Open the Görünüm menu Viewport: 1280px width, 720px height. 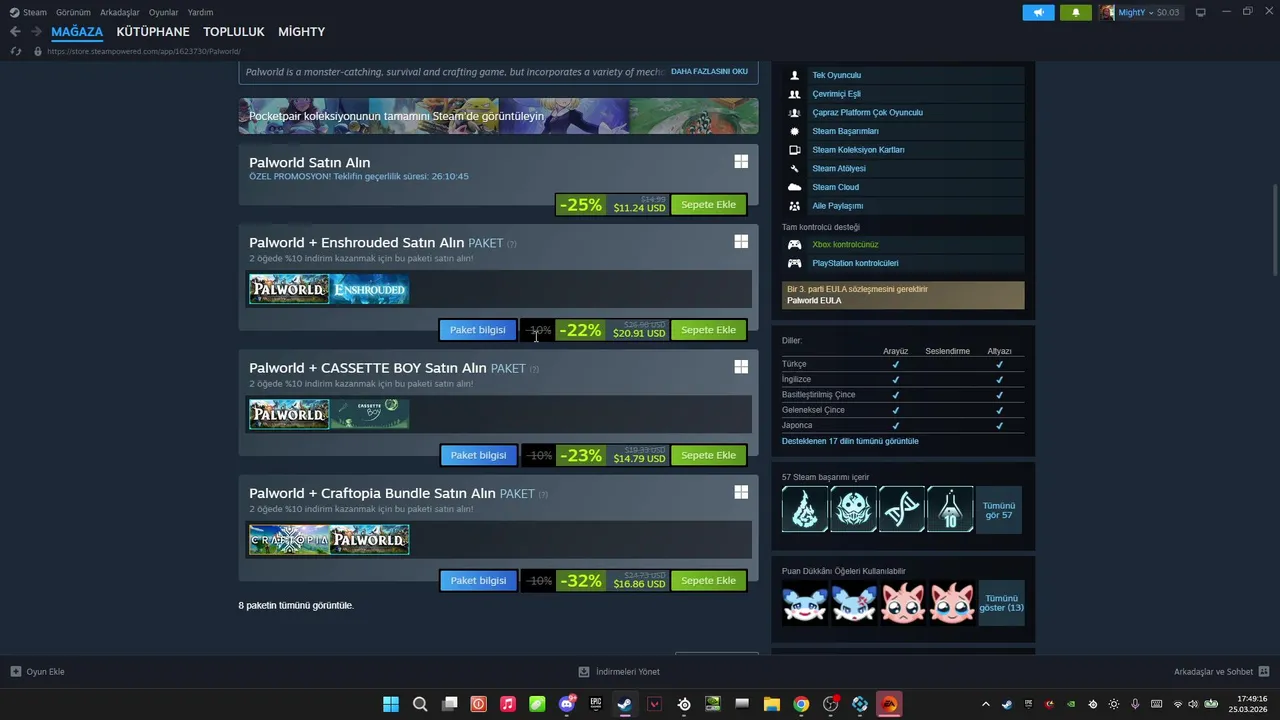tap(73, 12)
